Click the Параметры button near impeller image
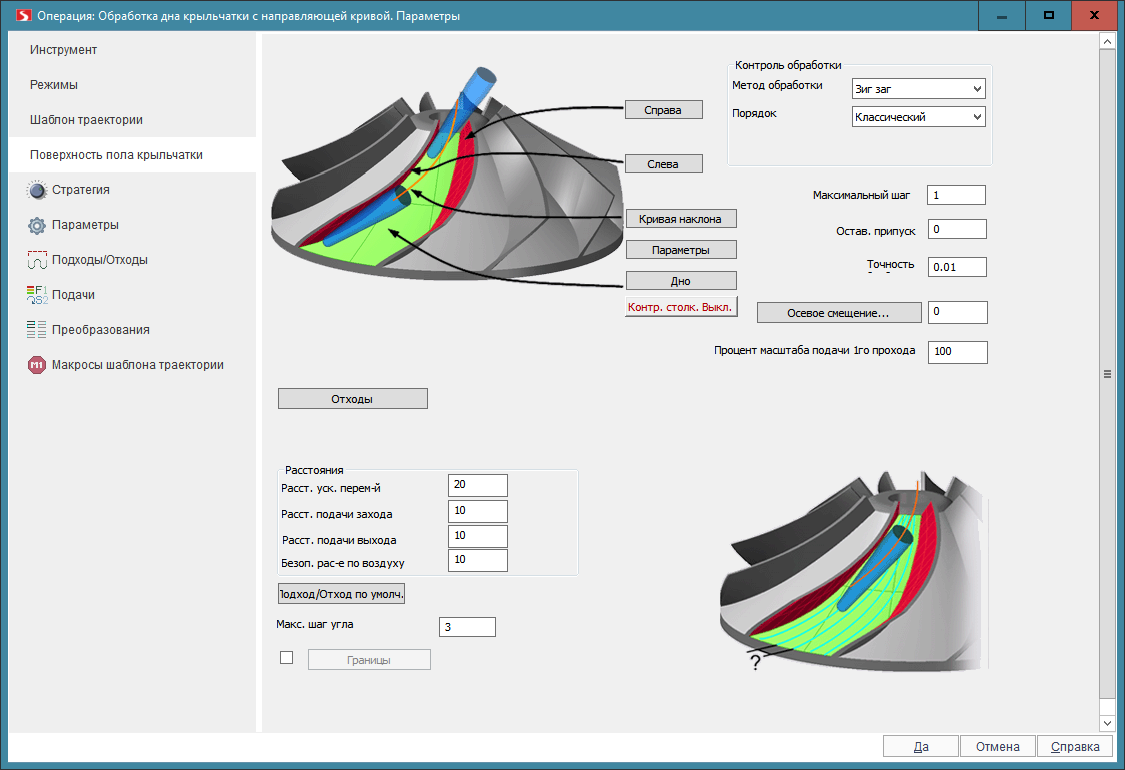Viewport: 1125px width, 770px height. [x=681, y=250]
